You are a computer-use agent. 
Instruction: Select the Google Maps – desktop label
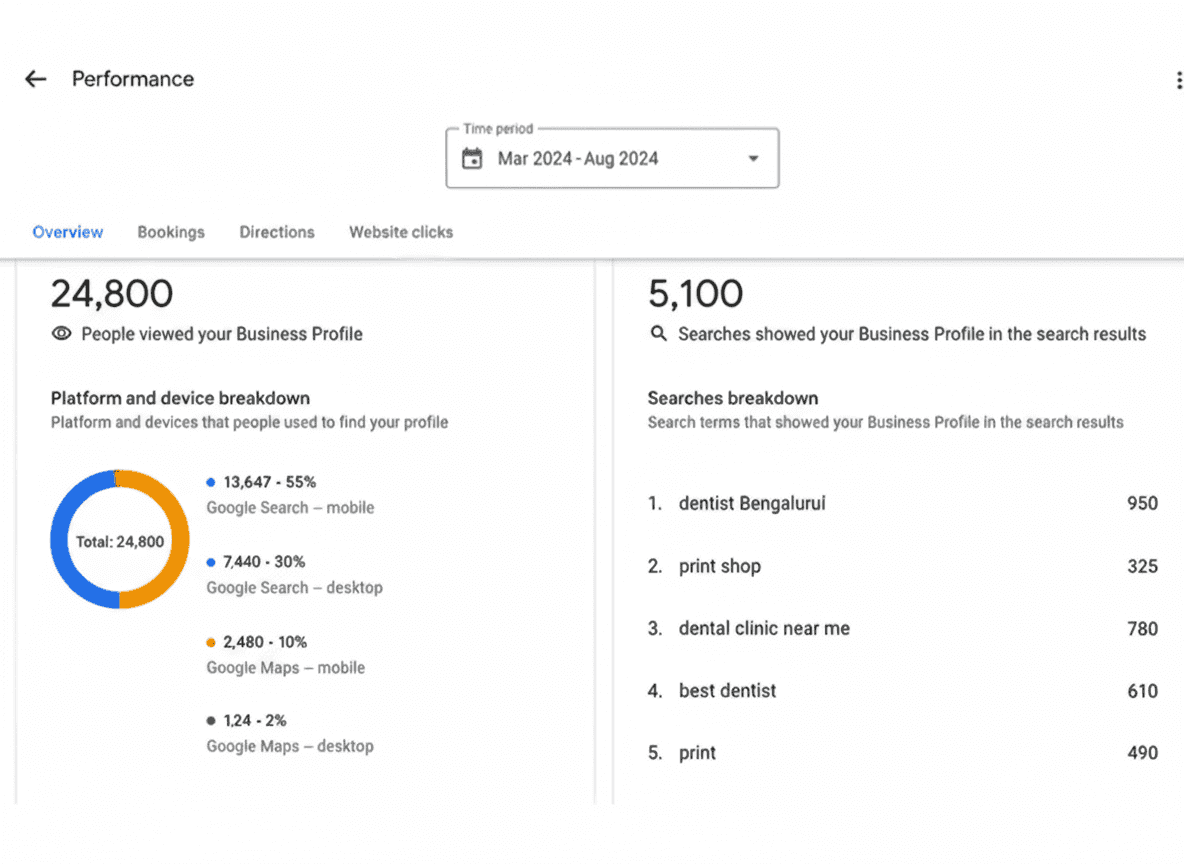pos(290,746)
